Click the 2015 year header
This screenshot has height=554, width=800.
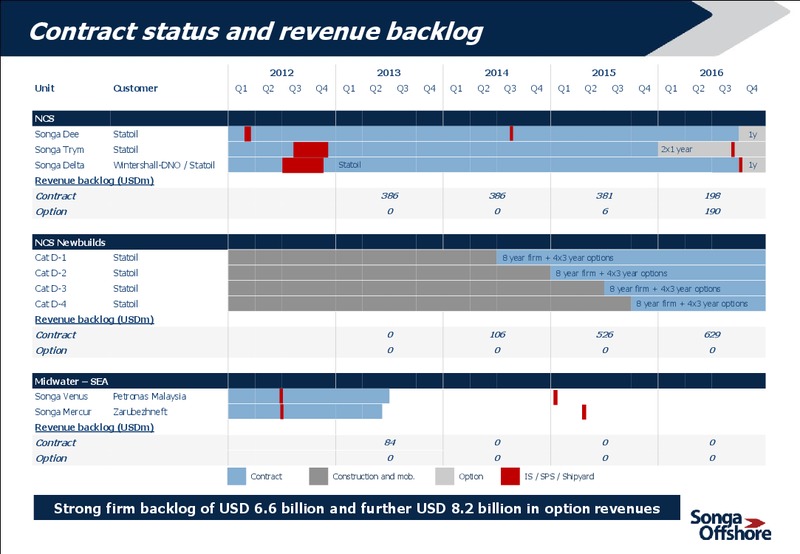coord(604,72)
